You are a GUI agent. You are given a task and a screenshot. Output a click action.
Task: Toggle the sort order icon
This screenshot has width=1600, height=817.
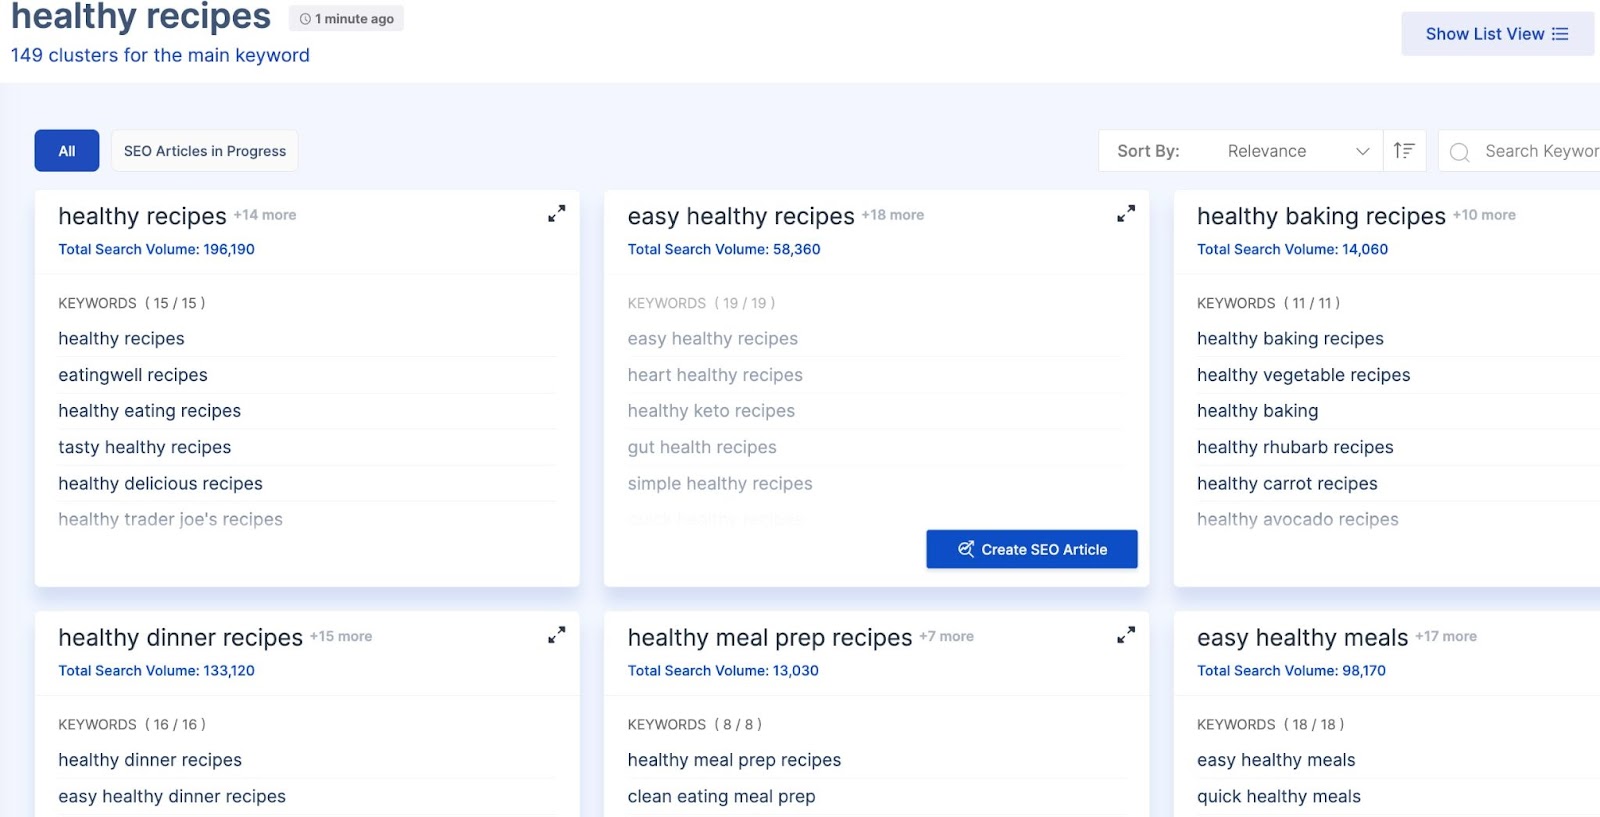tap(1404, 151)
